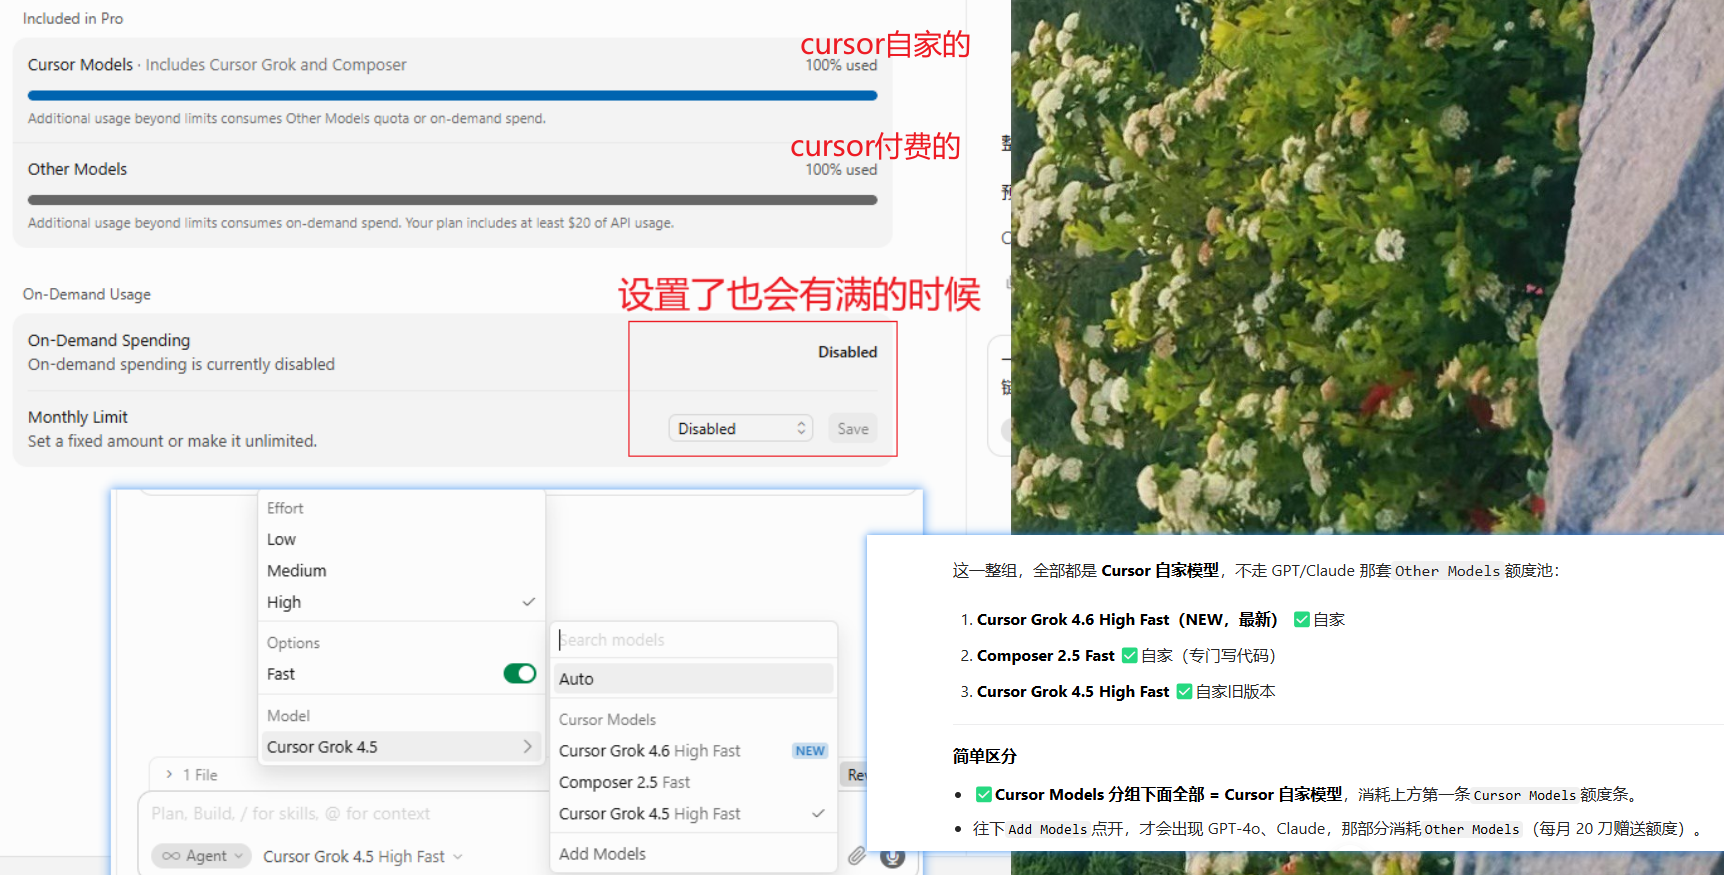Image resolution: width=1724 pixels, height=875 pixels.
Task: Select Low effort
Action: (401, 540)
